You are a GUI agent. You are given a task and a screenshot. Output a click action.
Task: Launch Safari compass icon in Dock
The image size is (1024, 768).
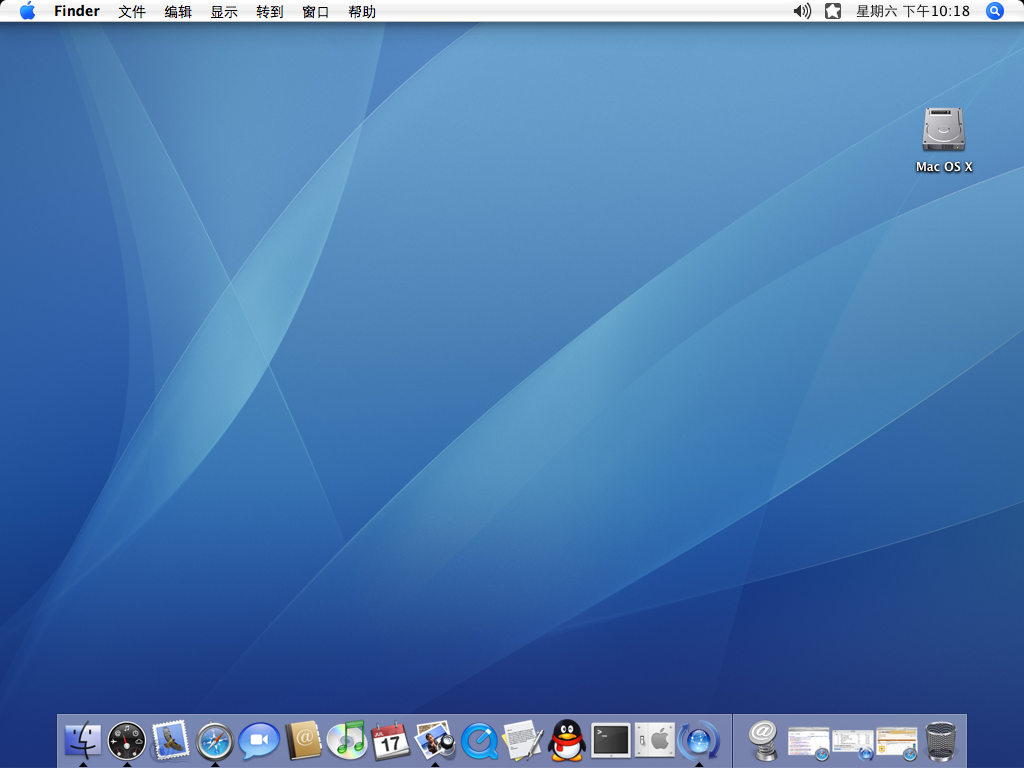tap(215, 741)
